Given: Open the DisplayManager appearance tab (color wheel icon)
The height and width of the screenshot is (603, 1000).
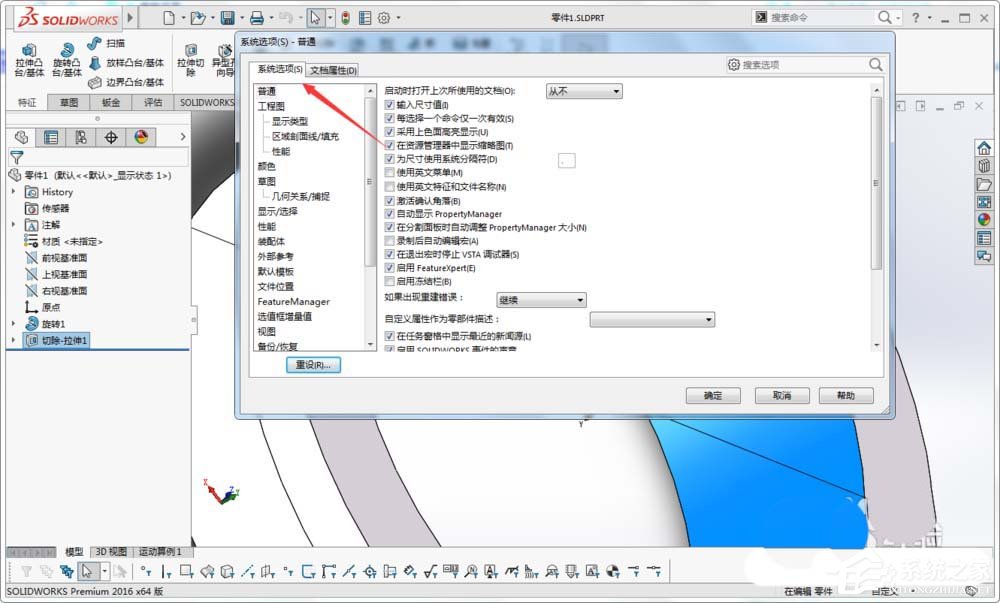Looking at the screenshot, I should (140, 136).
